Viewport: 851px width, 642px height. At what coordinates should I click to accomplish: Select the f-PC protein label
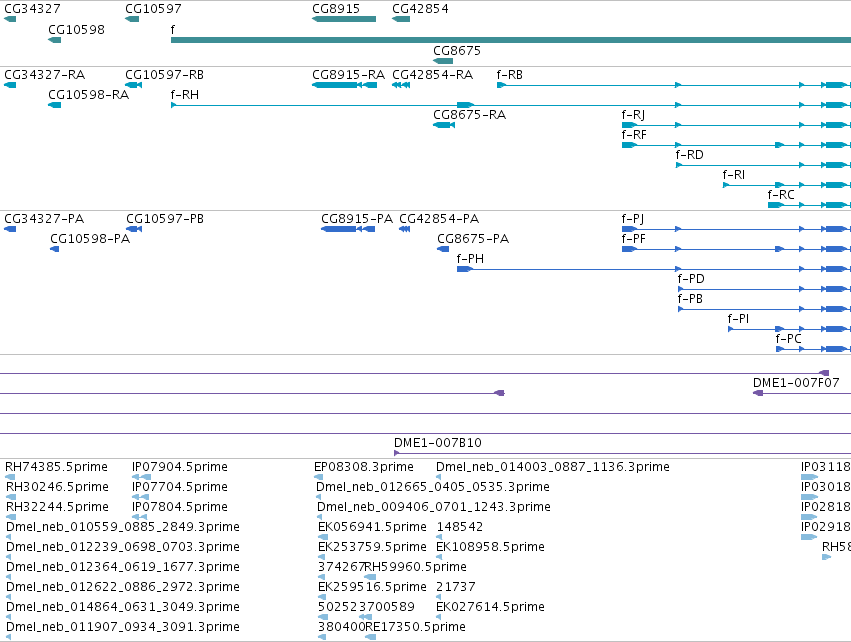(x=788, y=339)
